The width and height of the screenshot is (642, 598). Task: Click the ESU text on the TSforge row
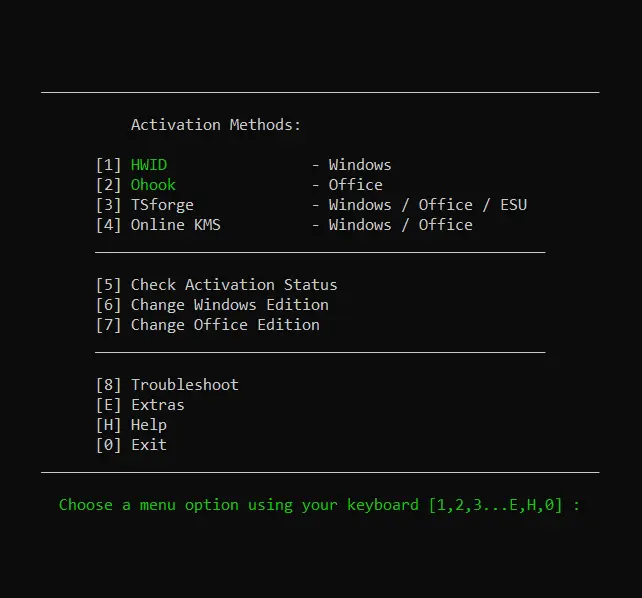[513, 205]
